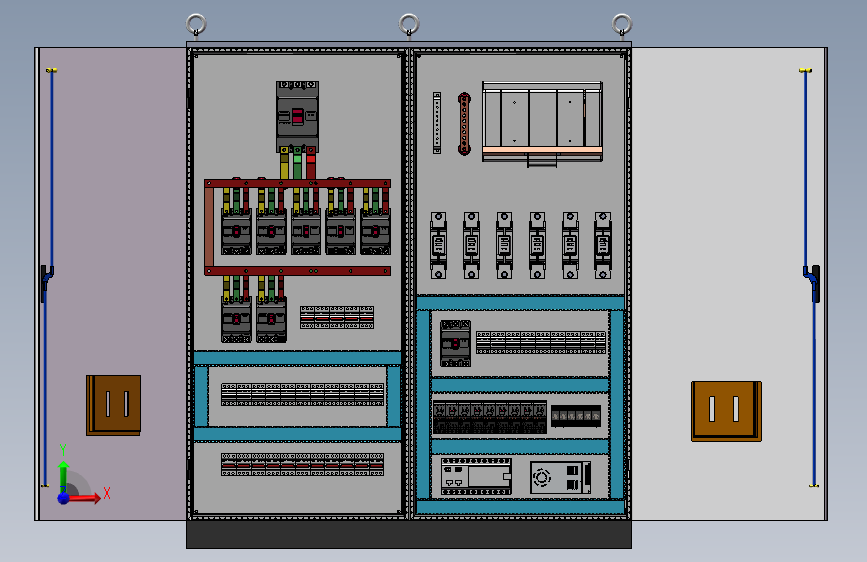Image resolution: width=867 pixels, height=562 pixels.
Task: Select the last fuse holder in the fuse row
Action: 603,245
